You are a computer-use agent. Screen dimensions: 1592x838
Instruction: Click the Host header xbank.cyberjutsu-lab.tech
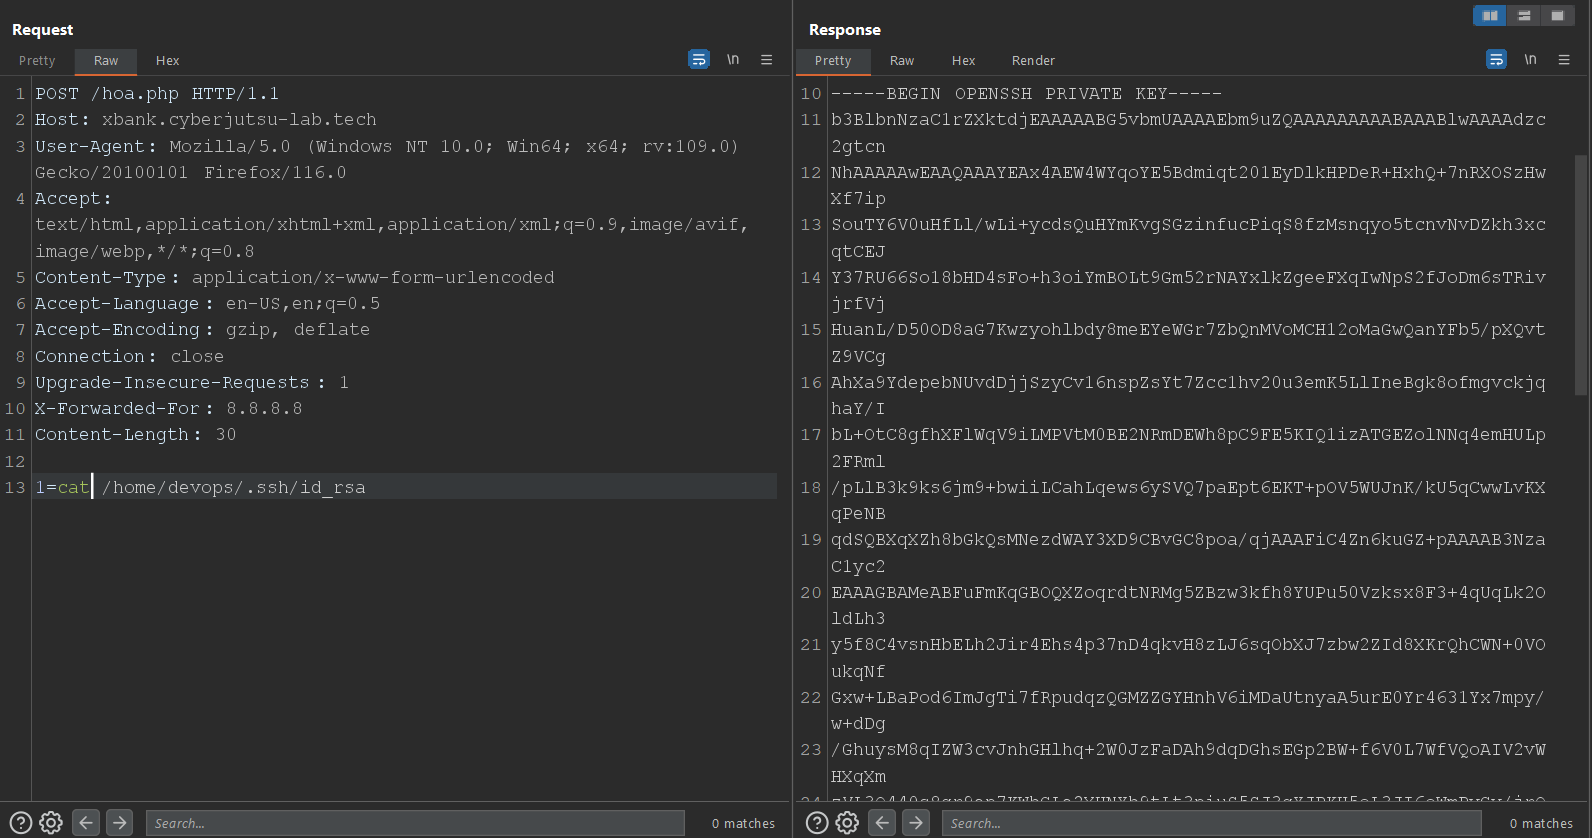206,119
